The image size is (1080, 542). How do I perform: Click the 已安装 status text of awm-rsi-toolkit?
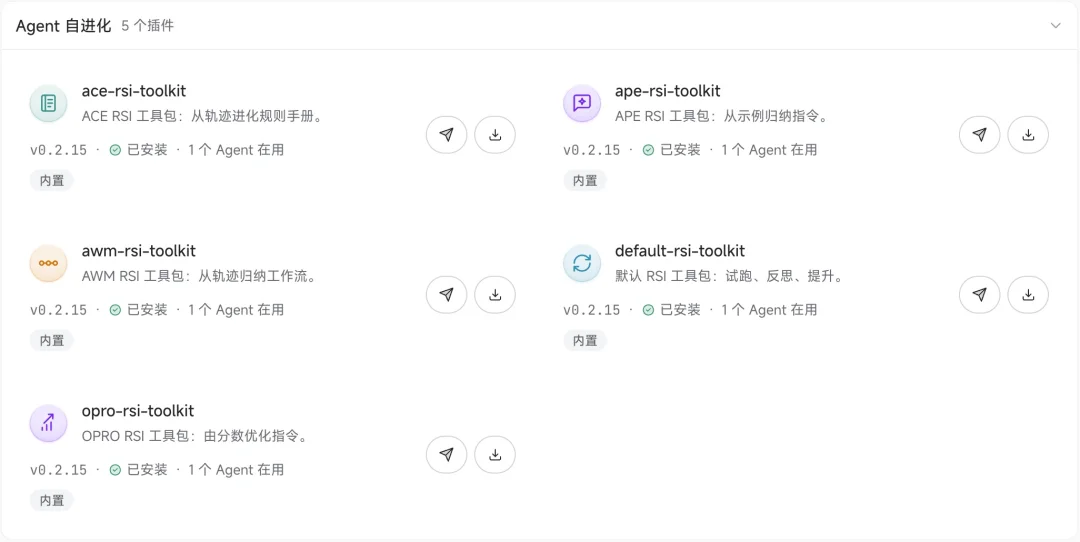click(x=147, y=310)
